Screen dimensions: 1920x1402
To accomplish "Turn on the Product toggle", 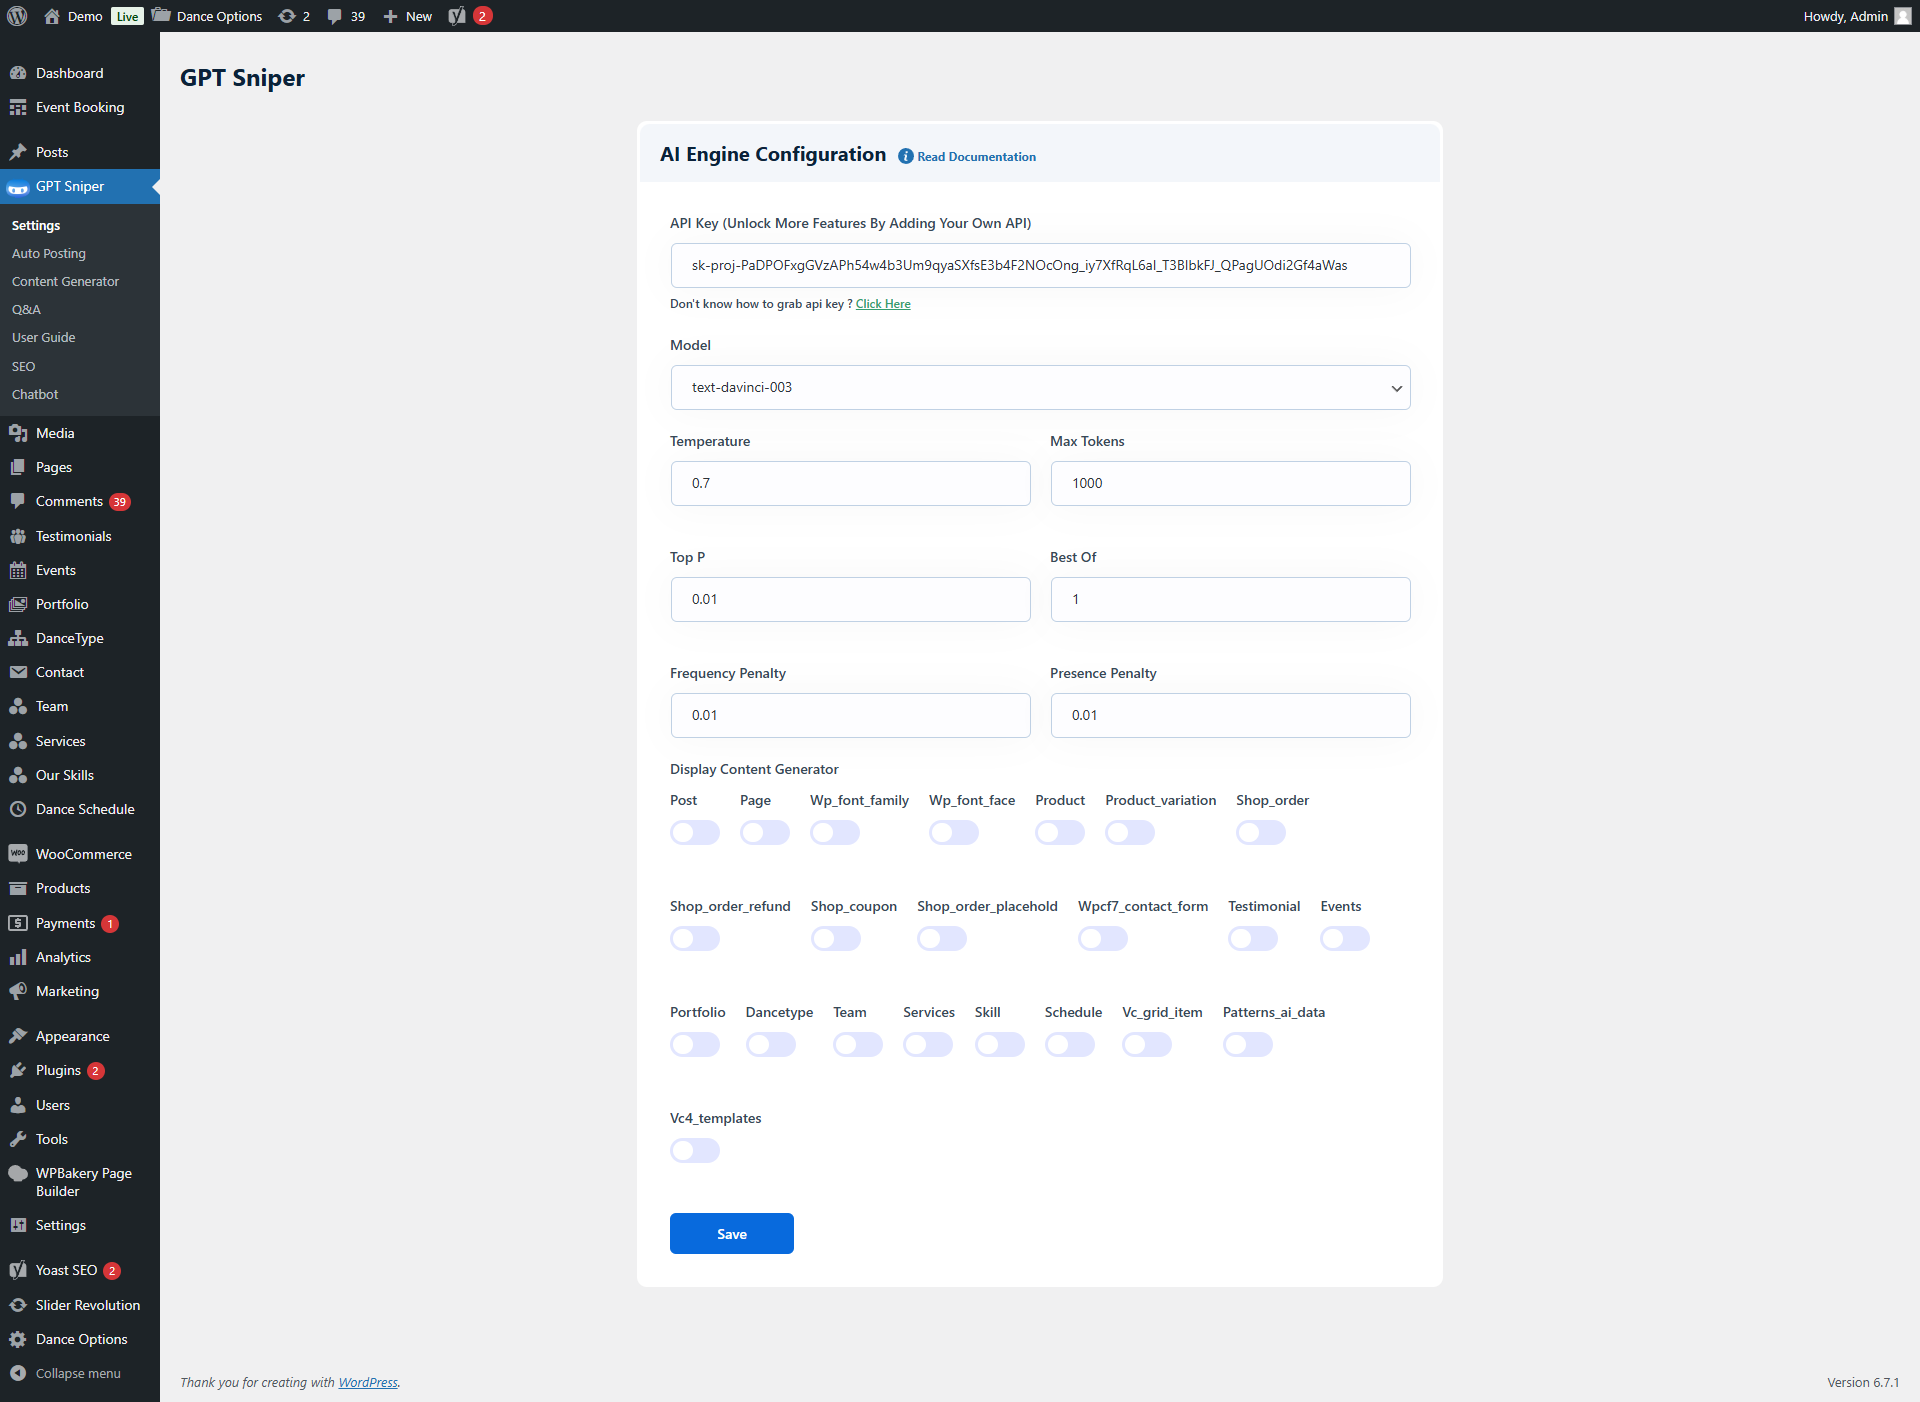I will click(1060, 832).
